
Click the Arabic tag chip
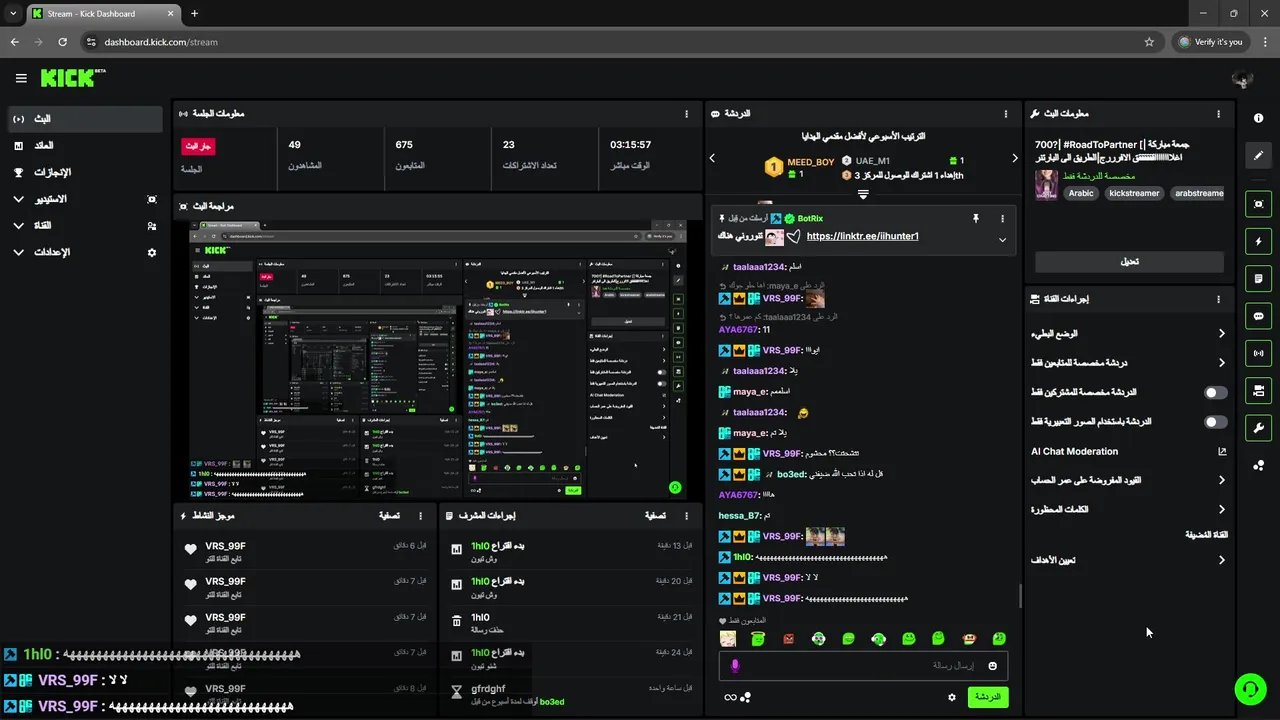pos(1081,193)
